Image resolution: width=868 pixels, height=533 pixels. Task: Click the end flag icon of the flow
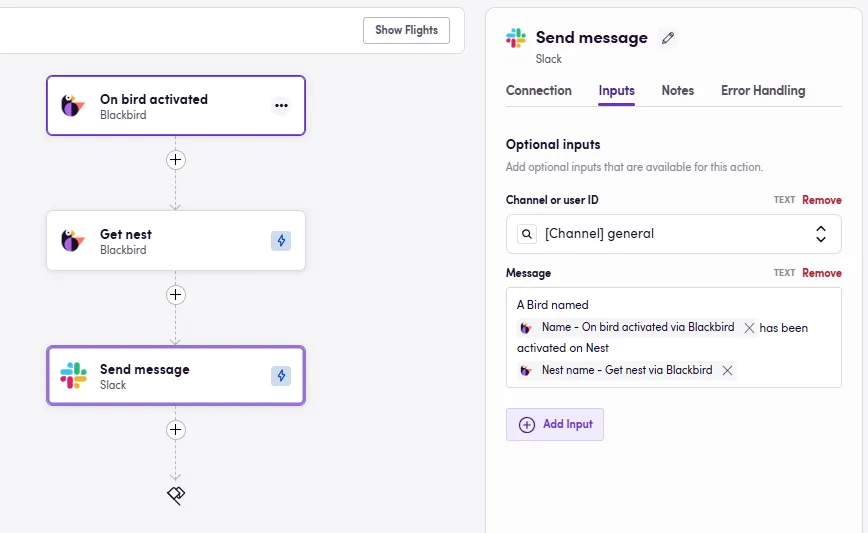coord(176,495)
